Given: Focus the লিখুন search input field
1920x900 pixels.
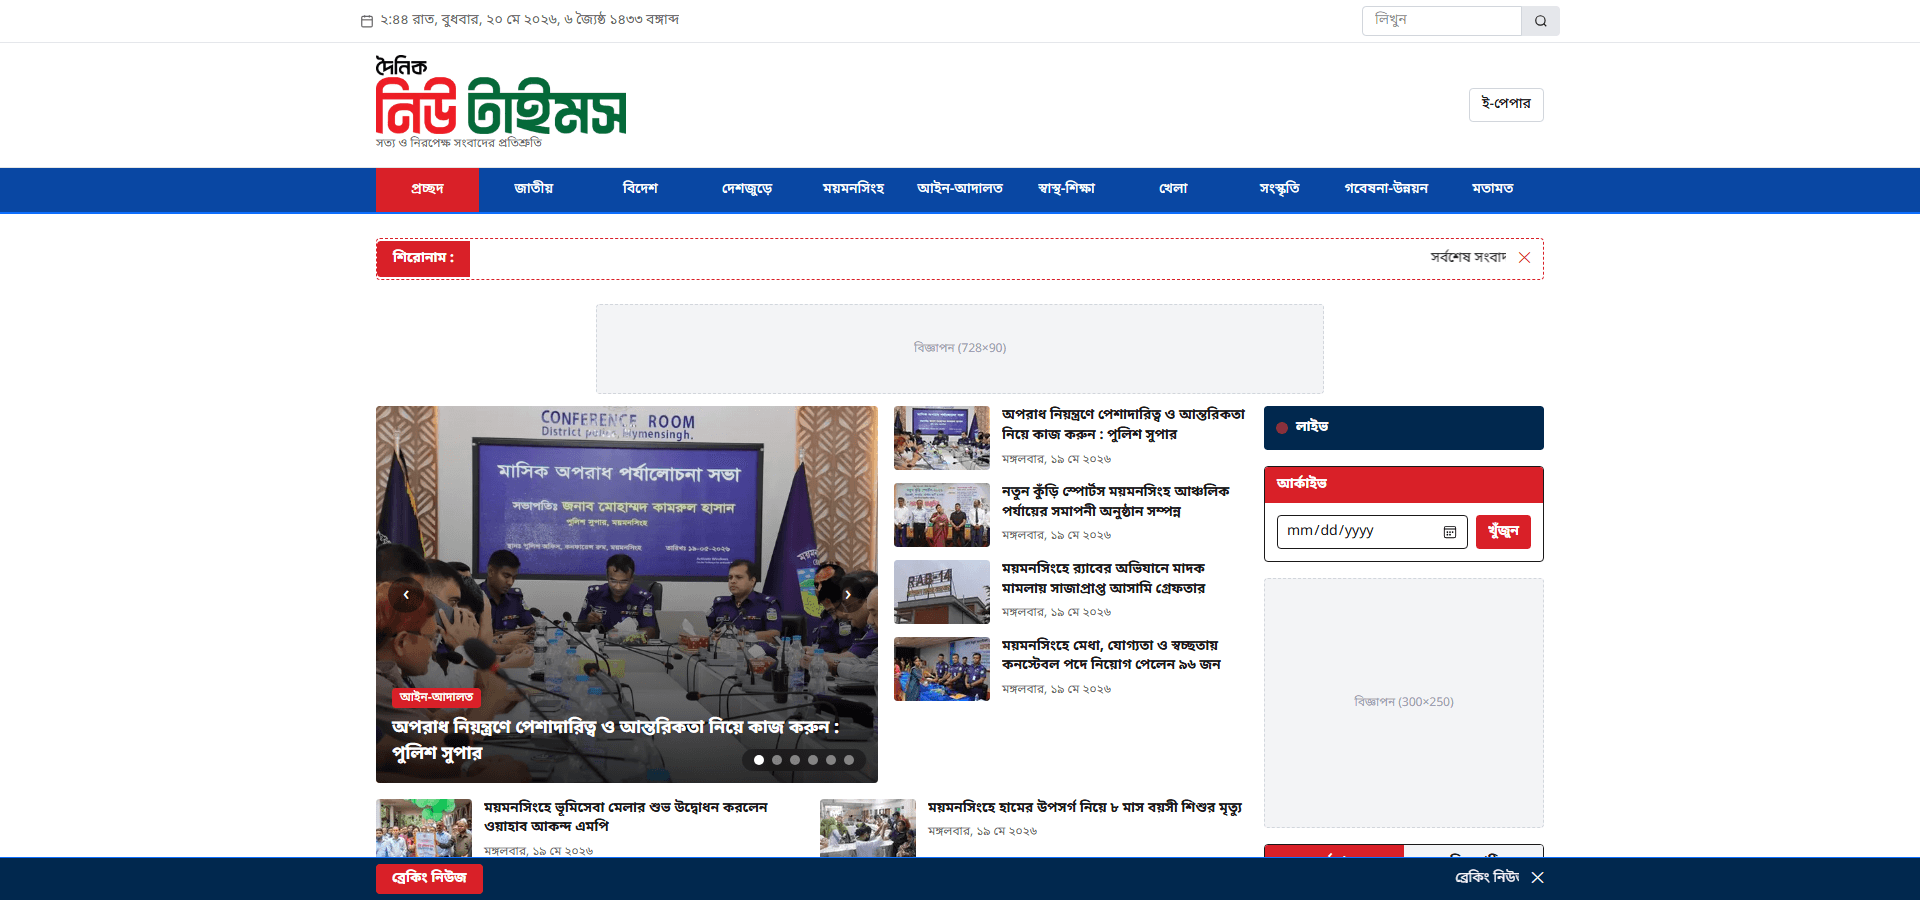Looking at the screenshot, I should coord(1441,21).
